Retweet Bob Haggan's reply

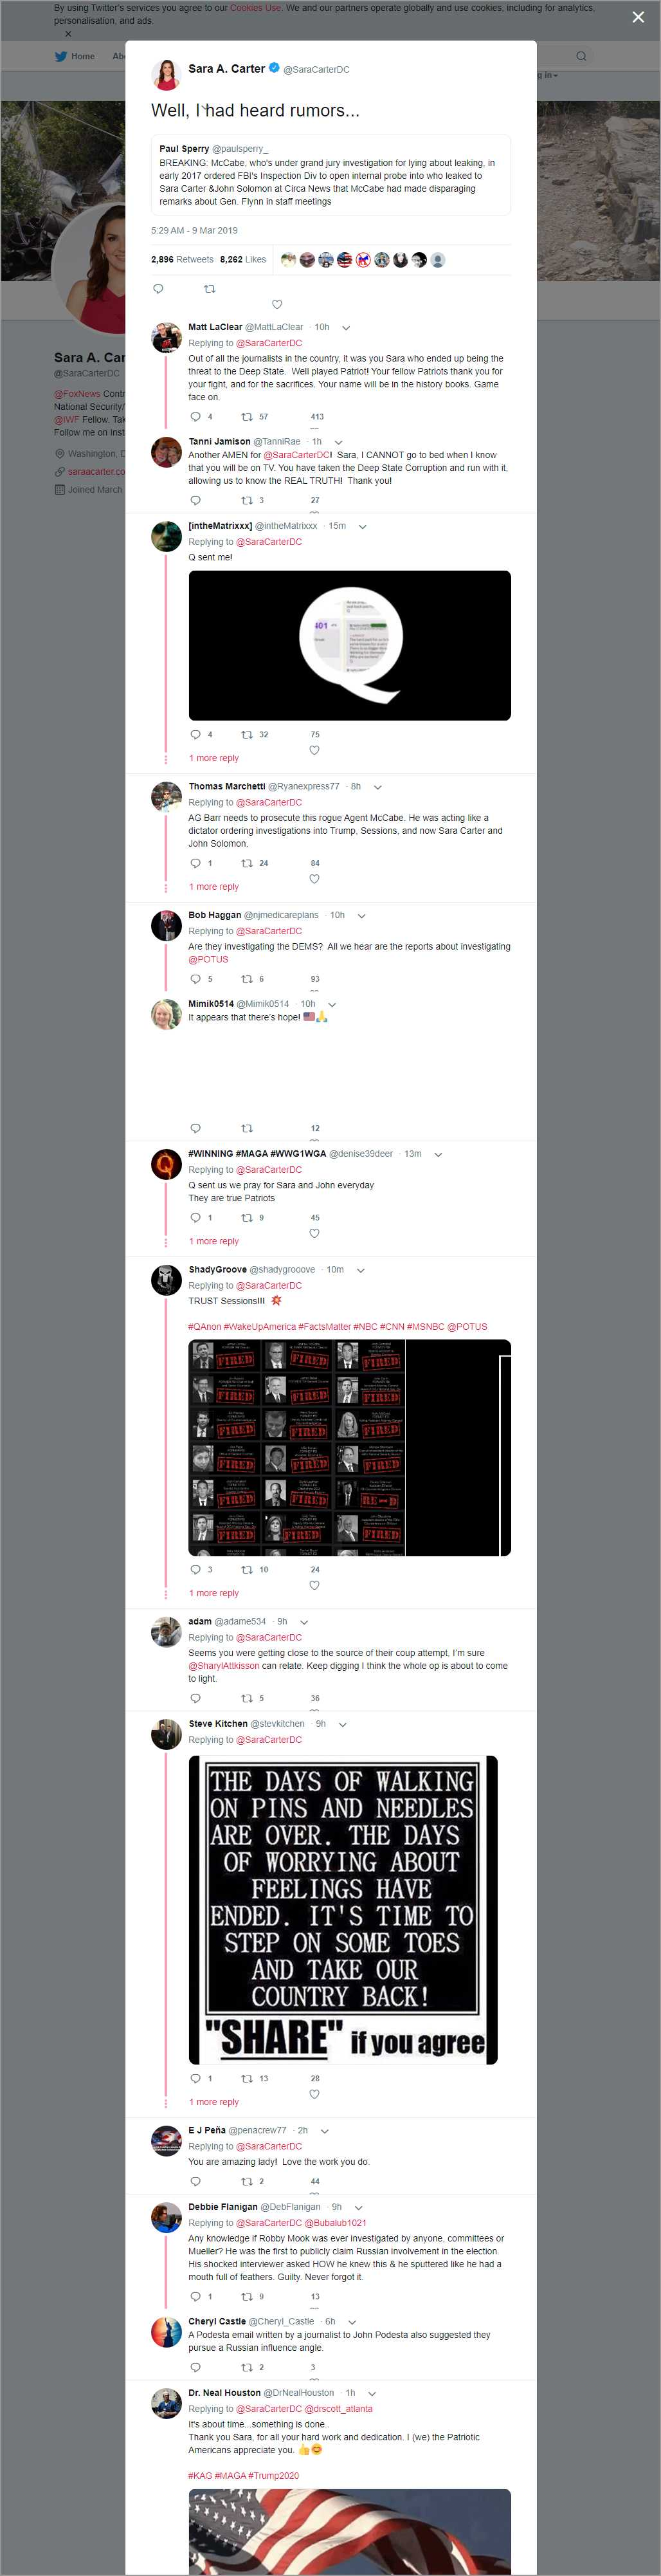coord(246,979)
